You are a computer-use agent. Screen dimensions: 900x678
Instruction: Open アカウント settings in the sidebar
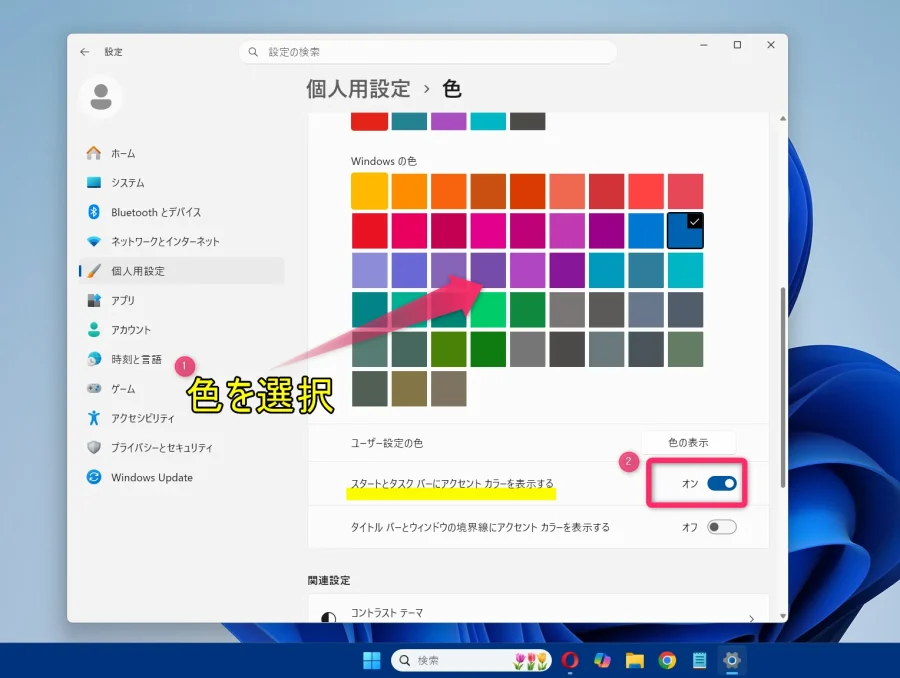pyautogui.click(x=152, y=329)
